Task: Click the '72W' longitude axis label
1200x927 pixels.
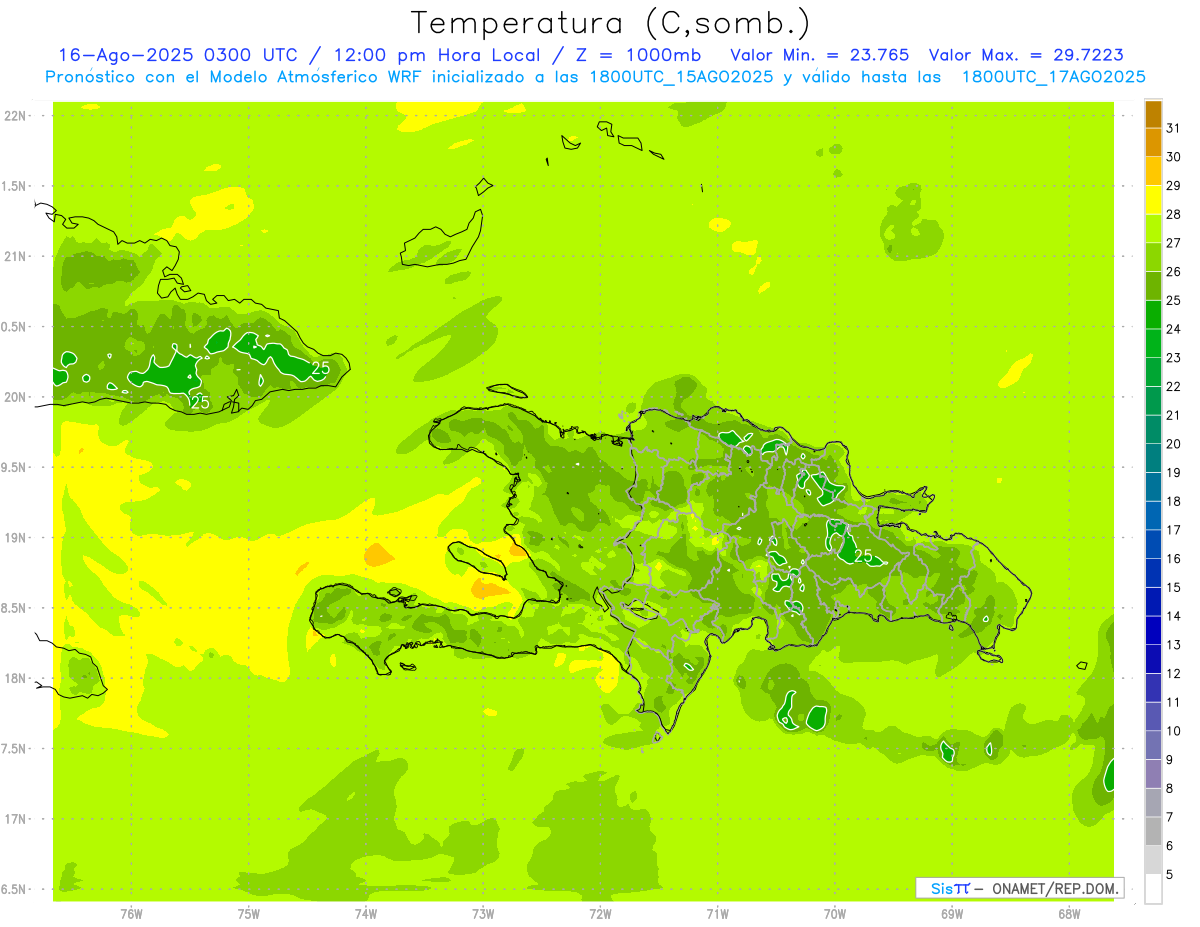Action: click(600, 914)
